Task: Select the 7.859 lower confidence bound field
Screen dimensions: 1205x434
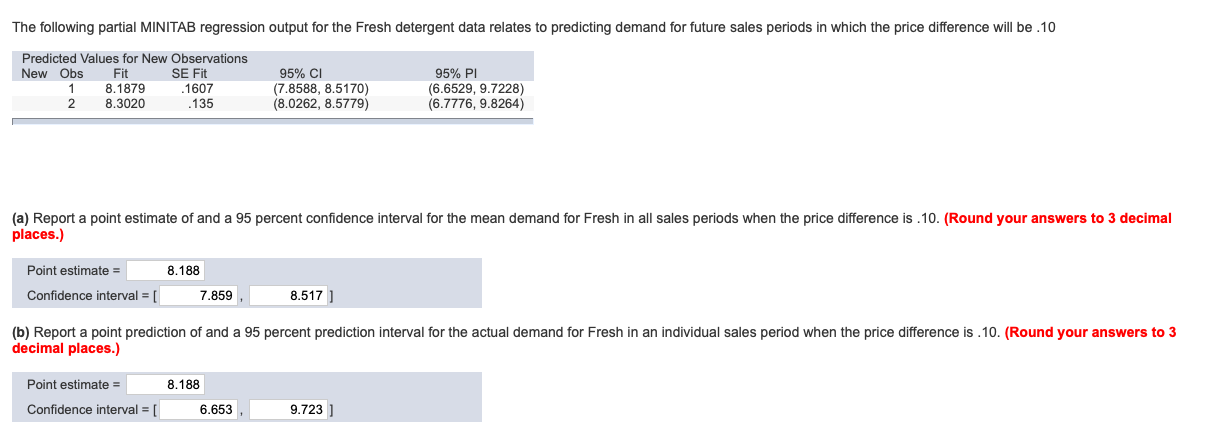Action: click(x=199, y=296)
